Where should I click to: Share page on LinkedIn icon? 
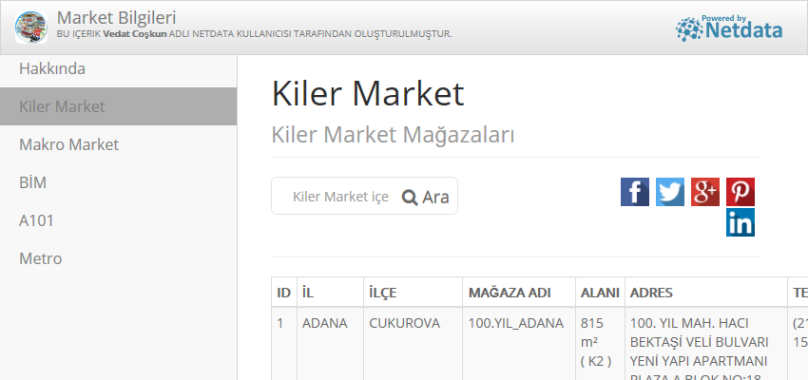740,222
